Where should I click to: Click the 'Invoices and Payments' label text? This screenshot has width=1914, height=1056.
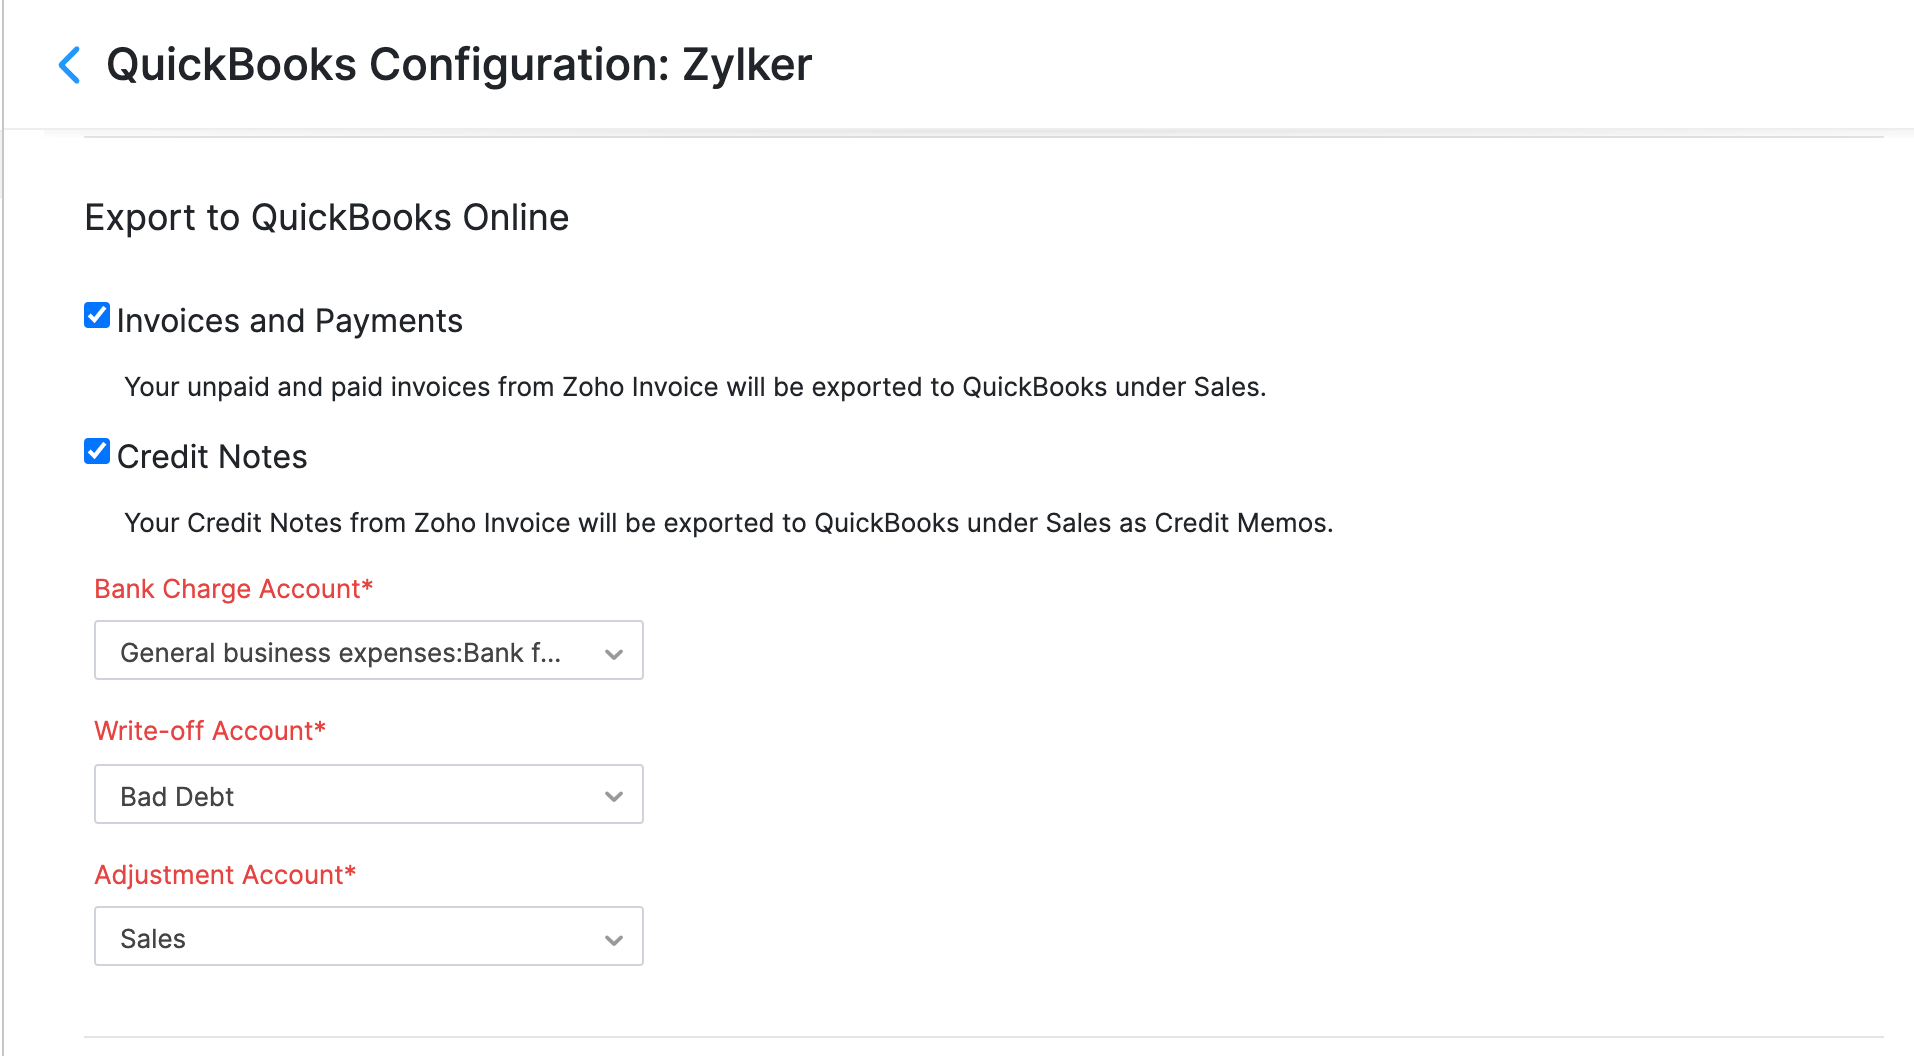tap(289, 321)
